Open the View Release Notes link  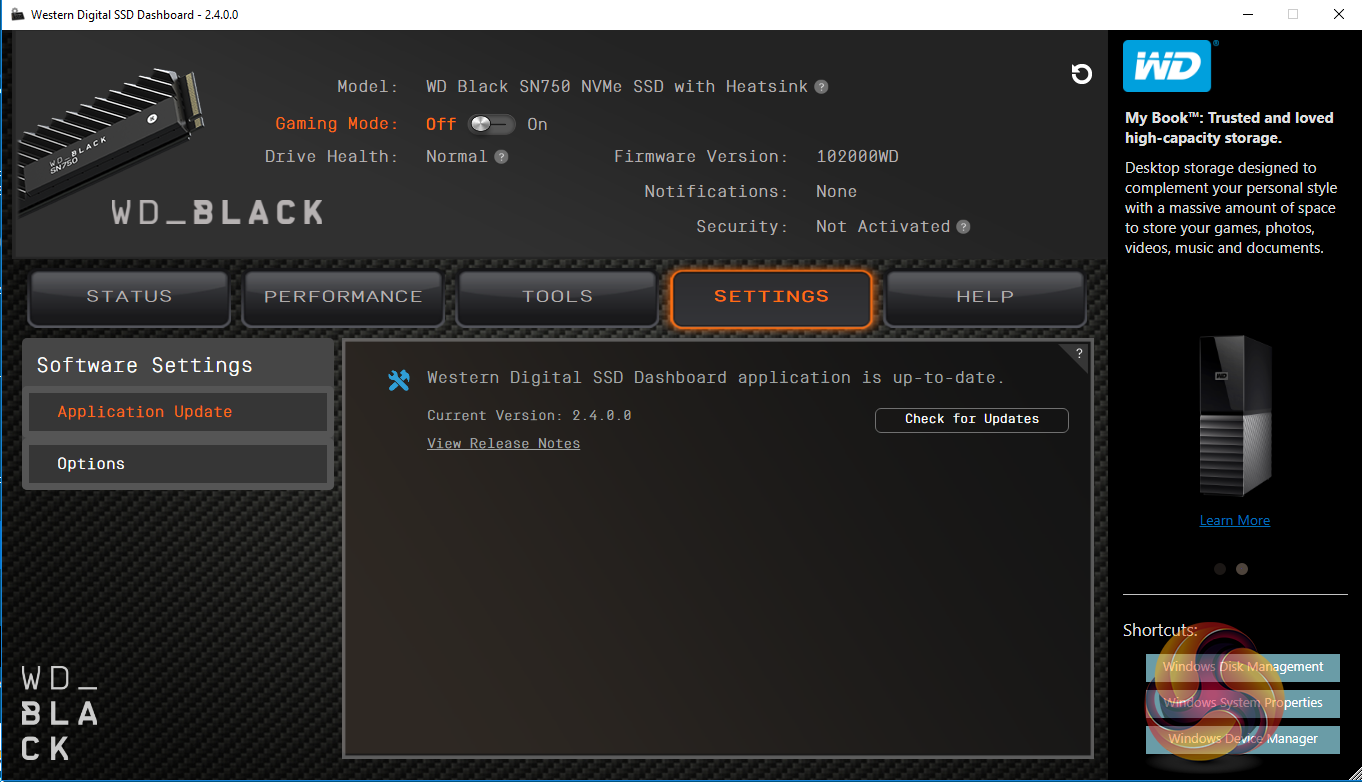[x=504, y=444]
